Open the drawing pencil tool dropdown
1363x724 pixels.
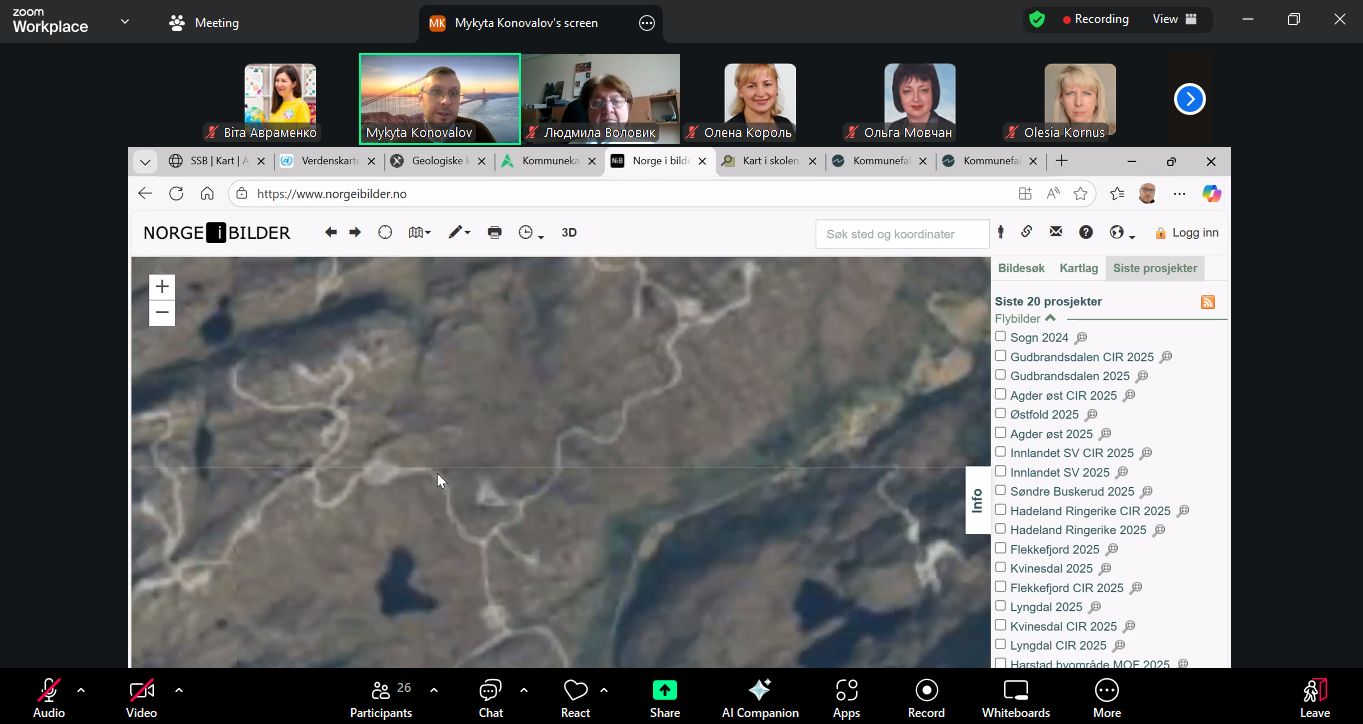459,232
